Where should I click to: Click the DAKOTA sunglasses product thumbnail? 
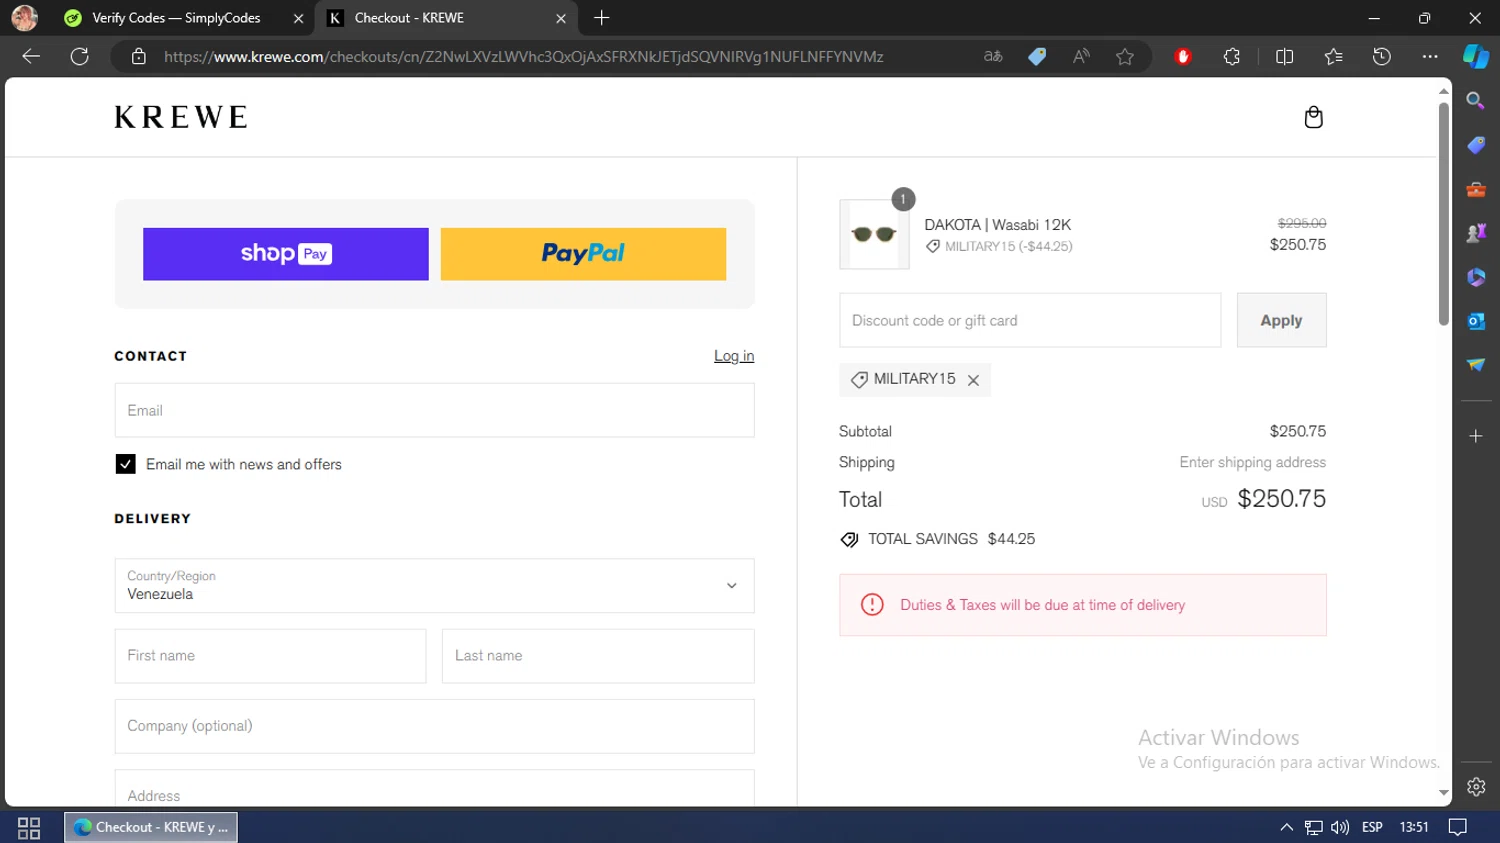point(874,235)
